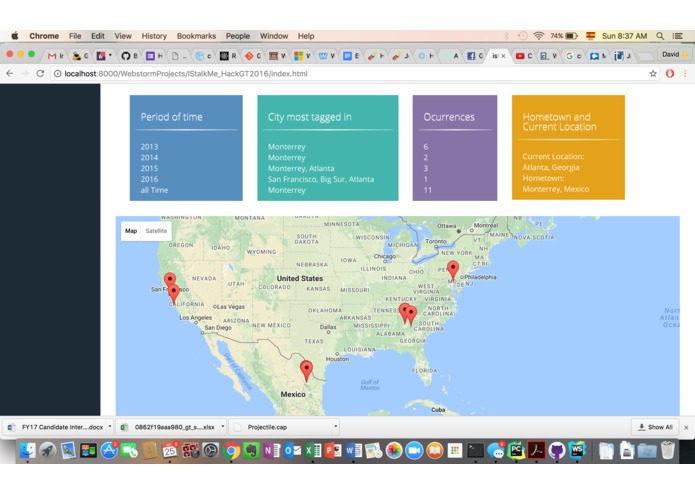Open the Help menu
This screenshot has height=494, width=695.
point(306,36)
